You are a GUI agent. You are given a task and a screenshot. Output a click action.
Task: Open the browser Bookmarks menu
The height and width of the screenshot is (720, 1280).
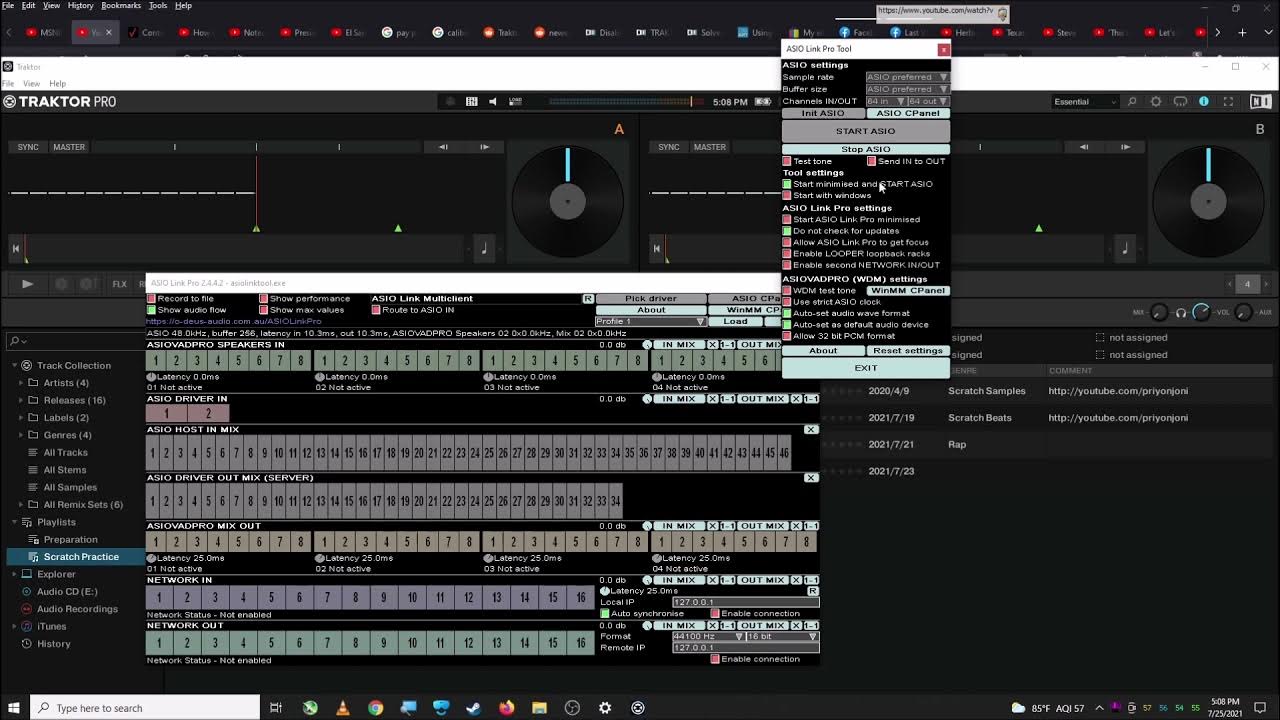coord(121,6)
